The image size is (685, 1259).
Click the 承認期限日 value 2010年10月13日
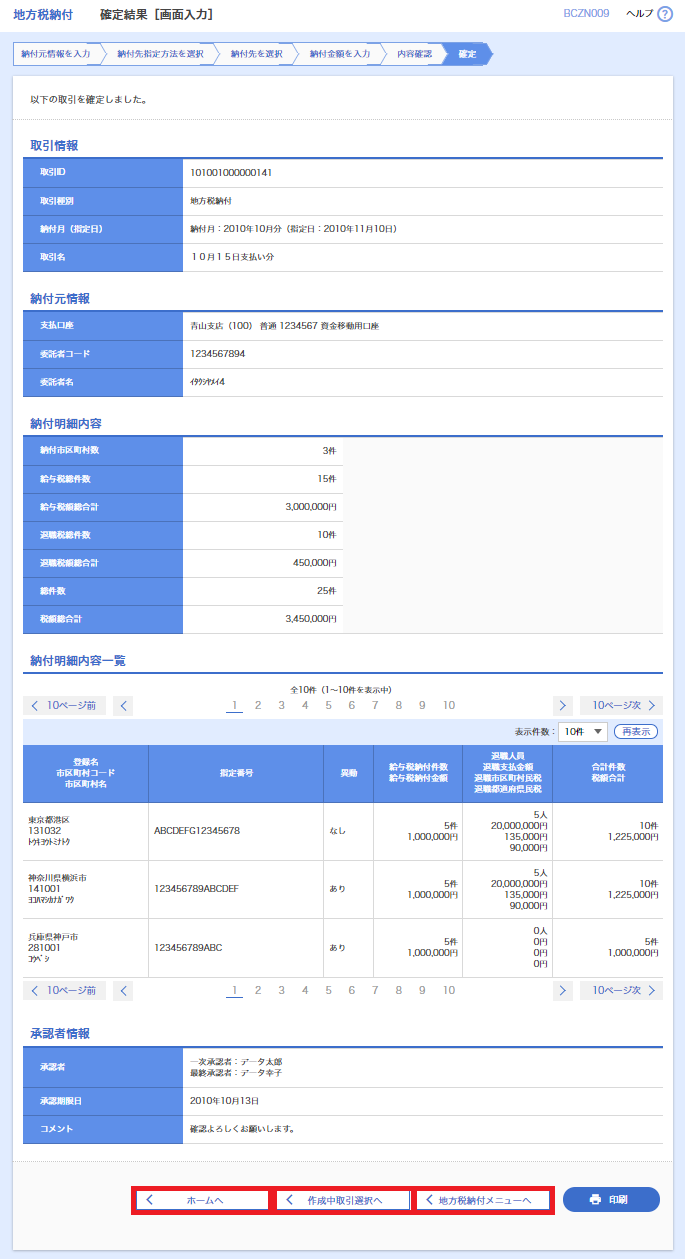tap(224, 1101)
